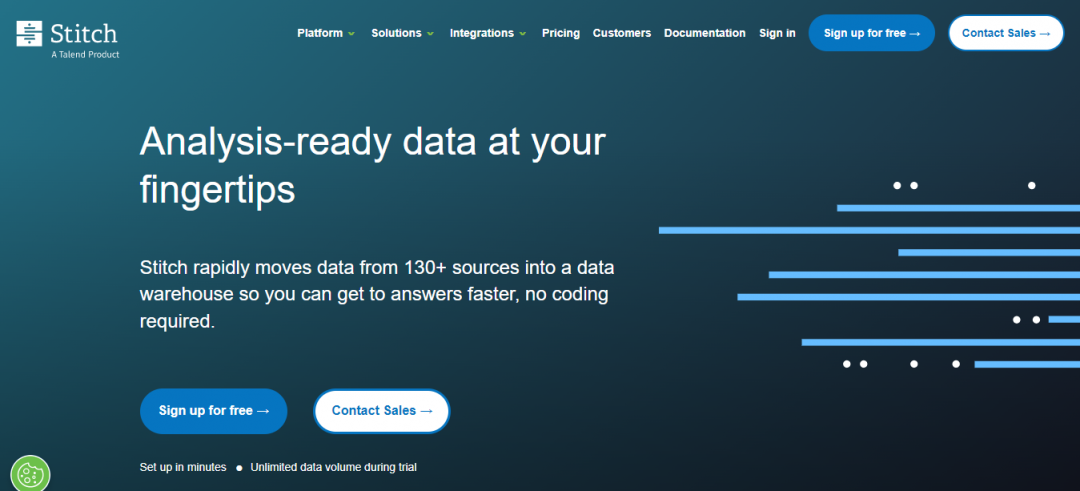The height and width of the screenshot is (491, 1080).
Task: Select Contact Sales below the description
Action: 382,411
